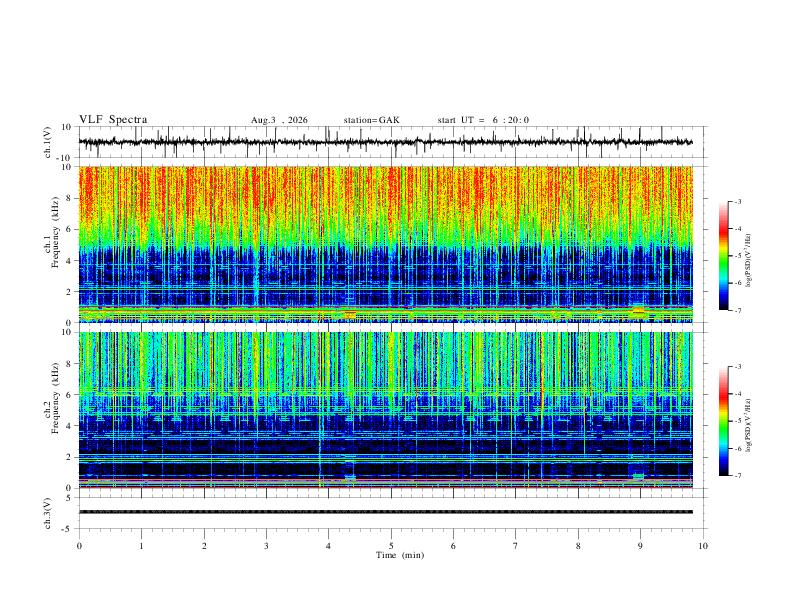The height and width of the screenshot is (612, 792).
Task: Click the ch.1 colorbar log(PSD) label
Action: 748,261
